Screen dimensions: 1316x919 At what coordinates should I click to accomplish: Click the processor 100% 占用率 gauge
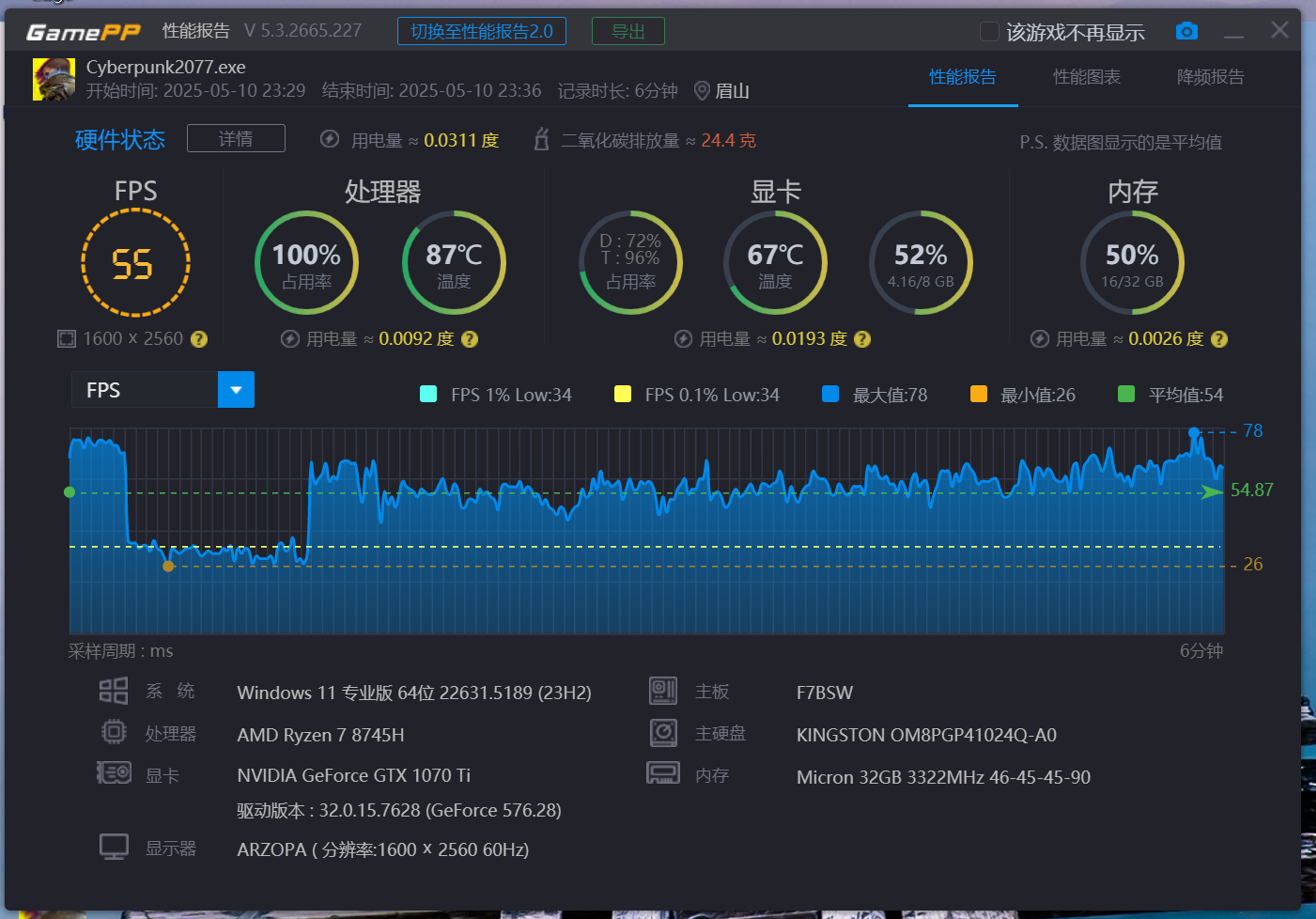(x=306, y=264)
